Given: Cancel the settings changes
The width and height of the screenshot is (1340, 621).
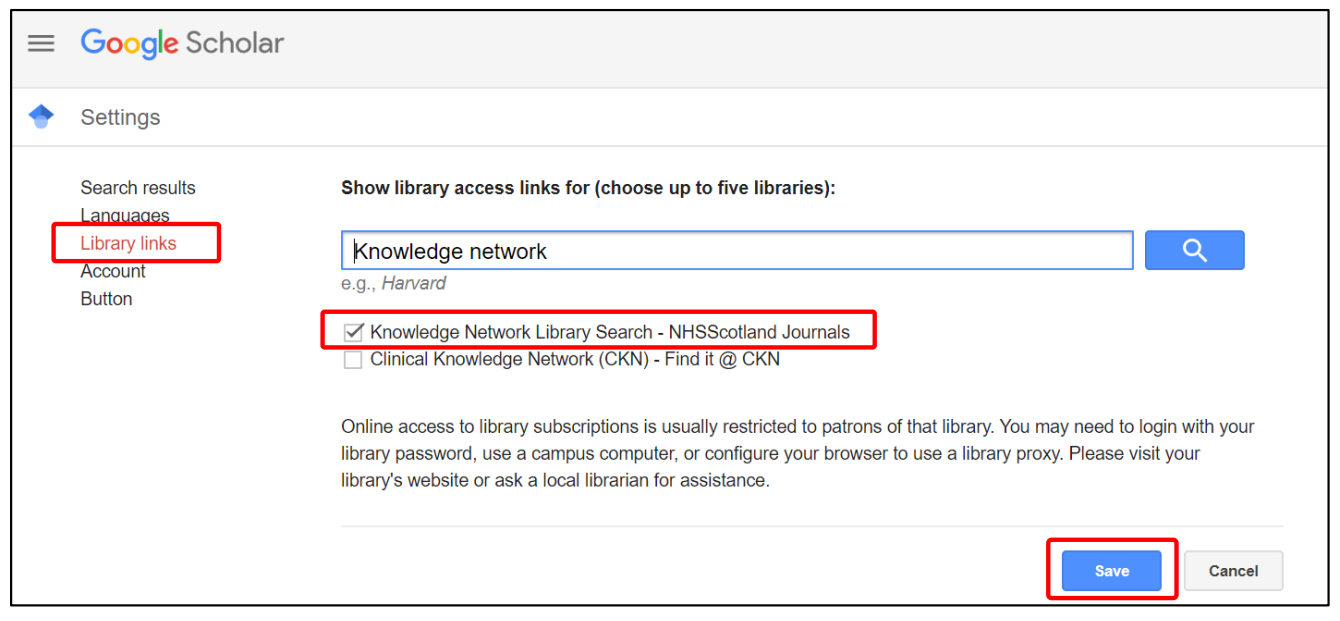Looking at the screenshot, I should click(x=1233, y=570).
